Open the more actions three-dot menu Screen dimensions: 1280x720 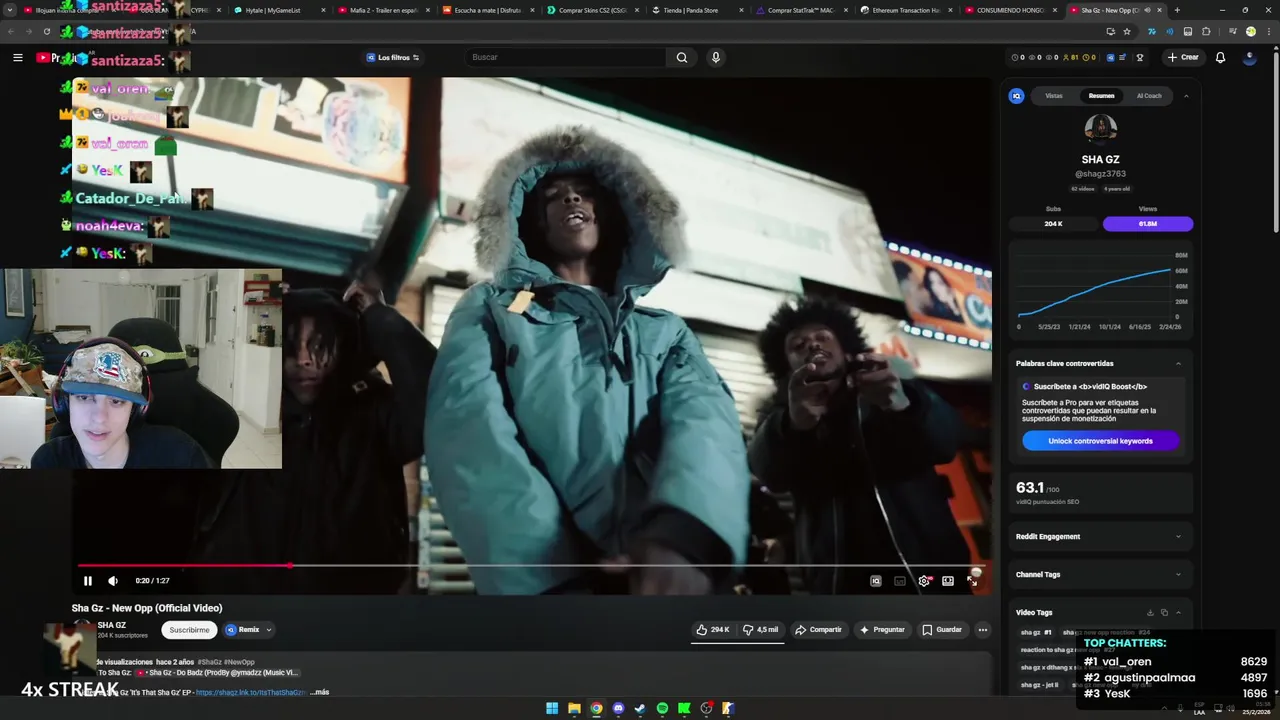point(983,630)
